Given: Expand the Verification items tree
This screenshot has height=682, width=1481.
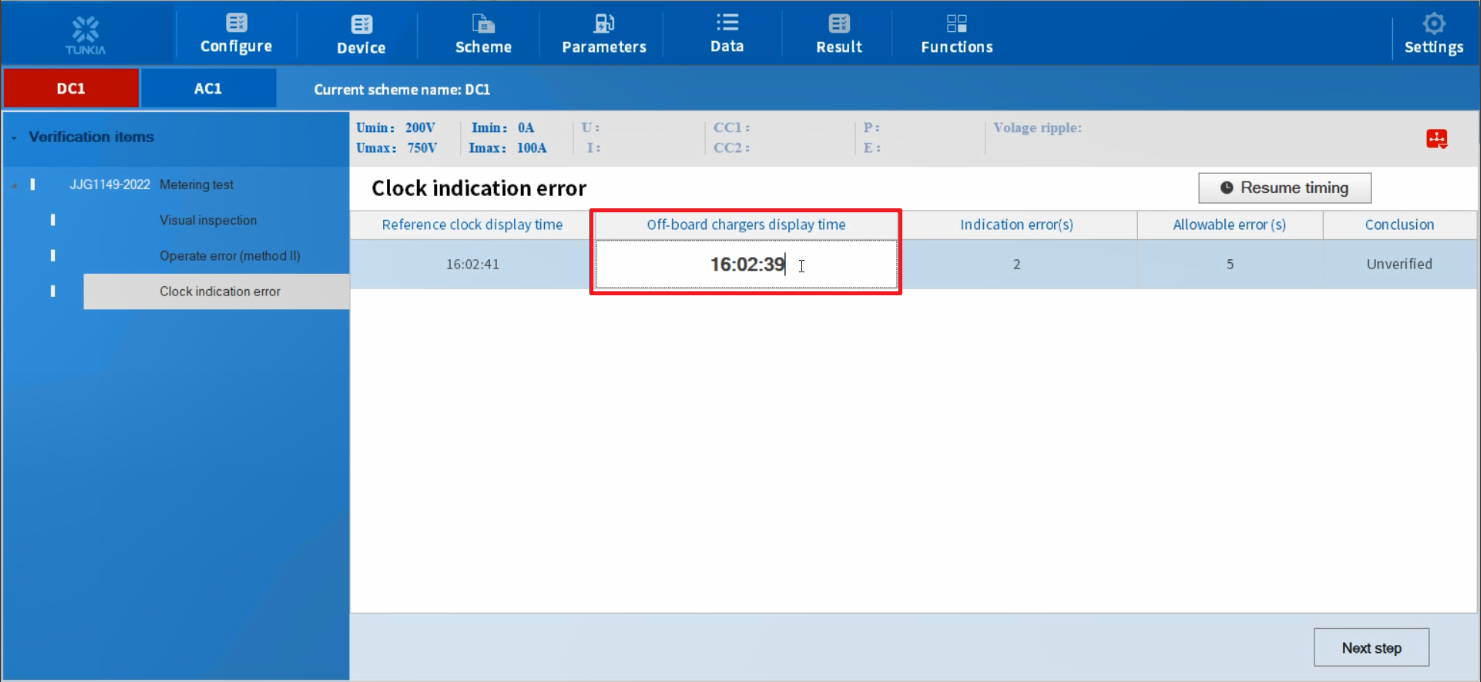Looking at the screenshot, I should (13, 137).
